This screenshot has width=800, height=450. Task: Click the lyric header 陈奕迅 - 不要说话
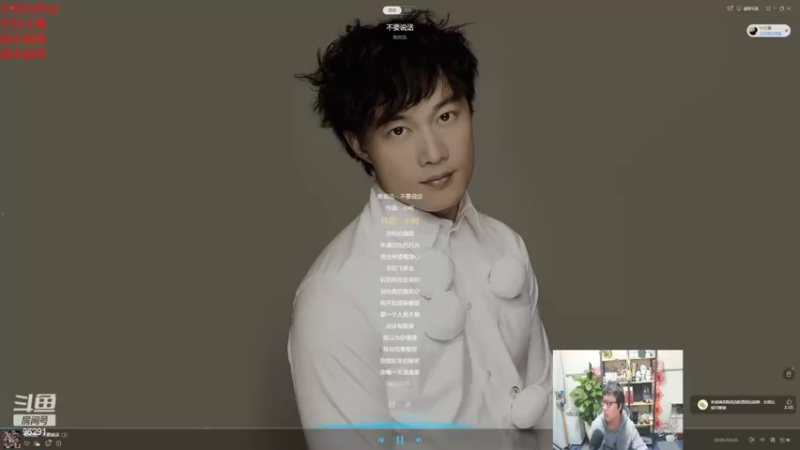tap(400, 196)
